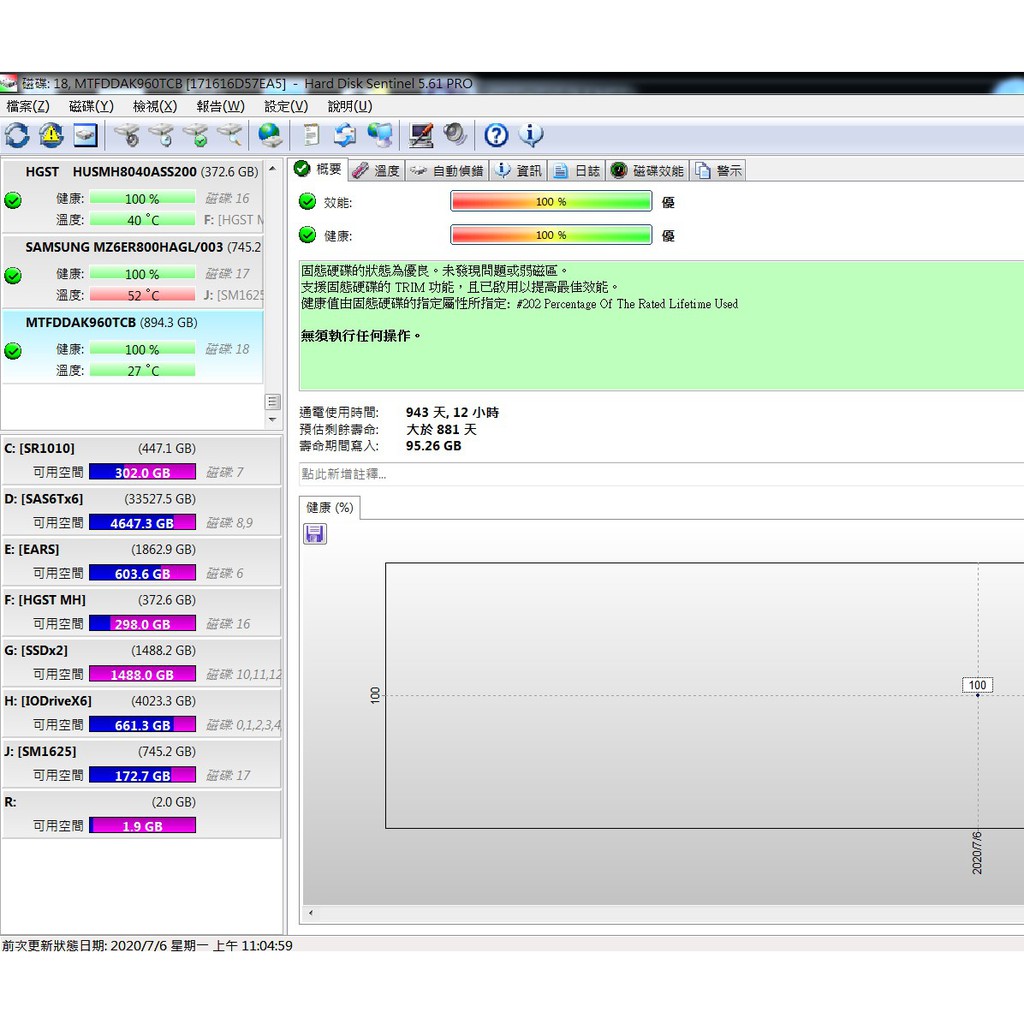Open the 檔案(Z) menu
Image resolution: width=1024 pixels, height=1024 pixels.
pyautogui.click(x=28, y=106)
